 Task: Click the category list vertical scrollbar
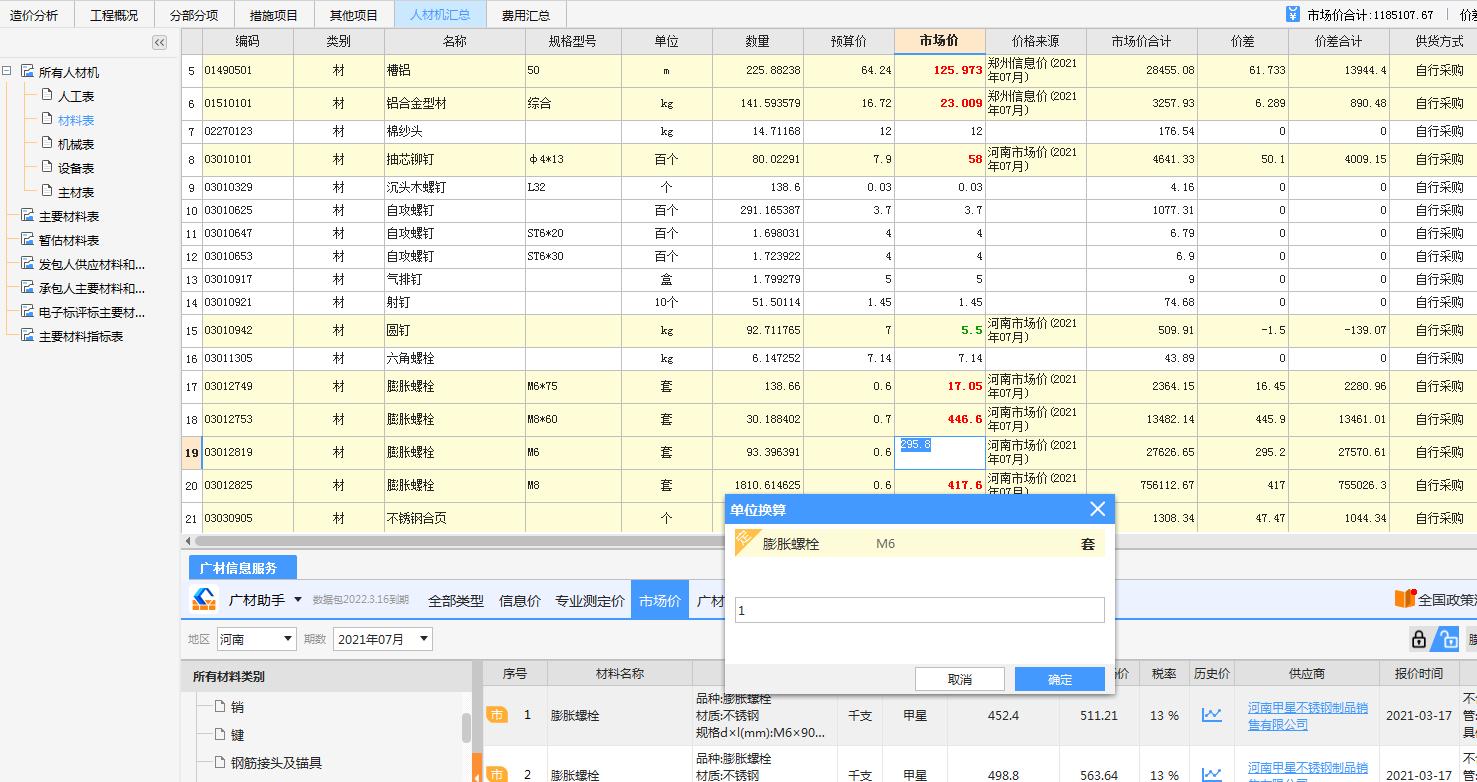[466, 728]
